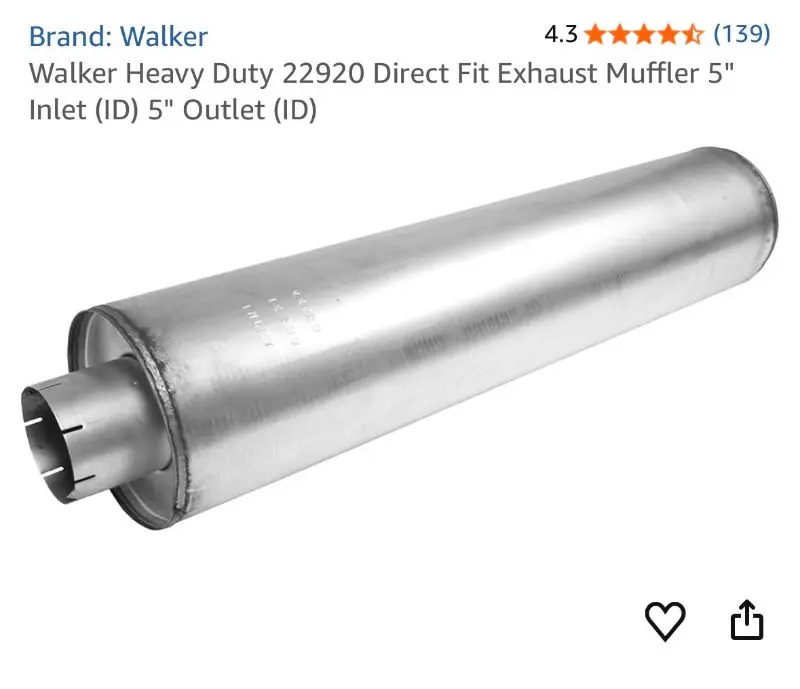Click "Direct Fit Exhaust Muffler" in title
This screenshot has width=800, height=689.
coord(536,73)
